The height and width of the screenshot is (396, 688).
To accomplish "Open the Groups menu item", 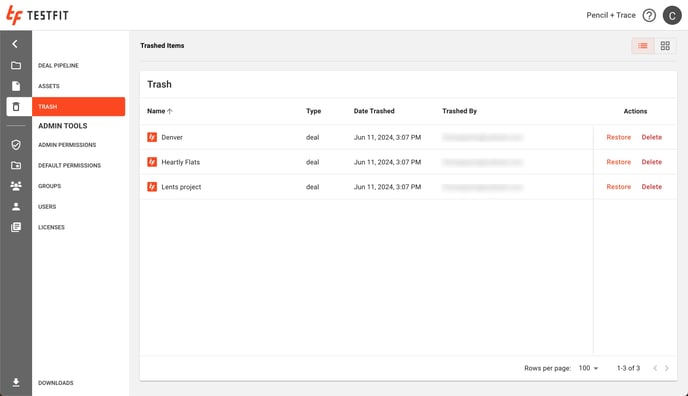I will point(50,186).
